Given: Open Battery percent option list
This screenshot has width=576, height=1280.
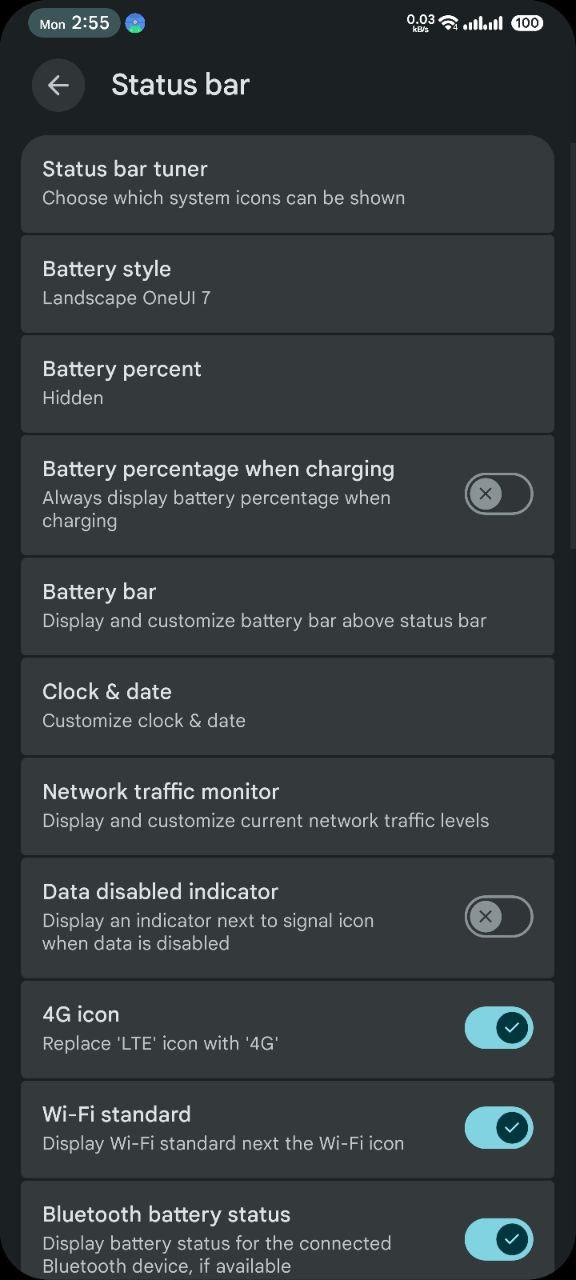Looking at the screenshot, I should pyautogui.click(x=288, y=383).
